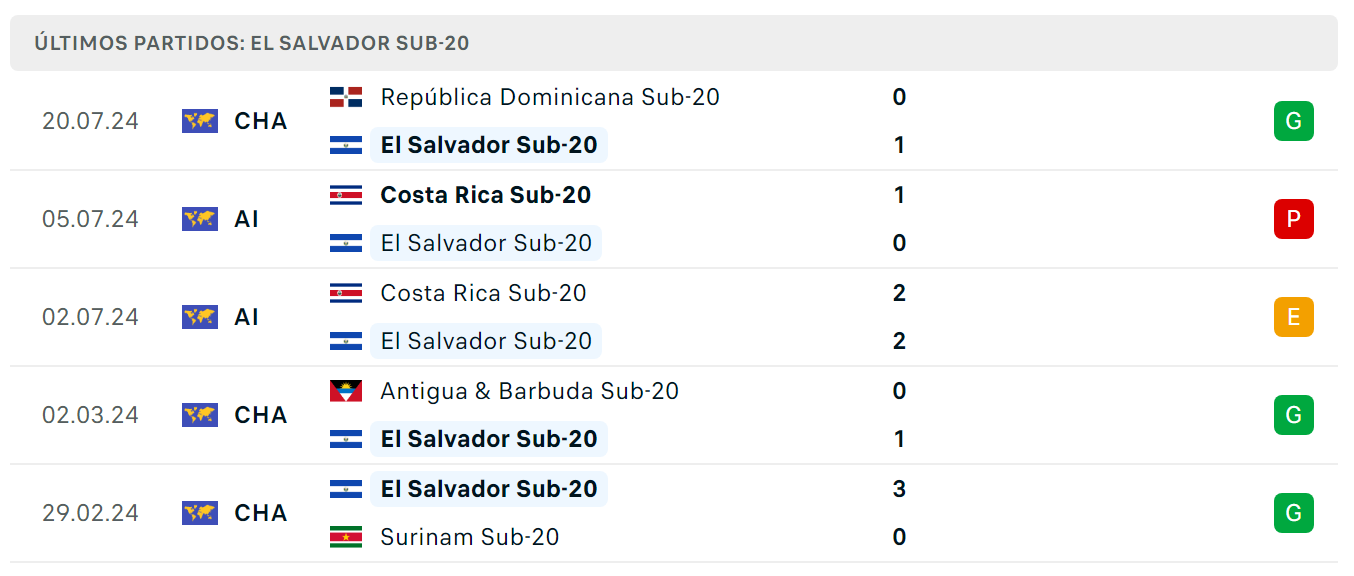Image resolution: width=1354 pixels, height=576 pixels.
Task: Open the CHA competition label for 02.03.24
Action: (261, 415)
